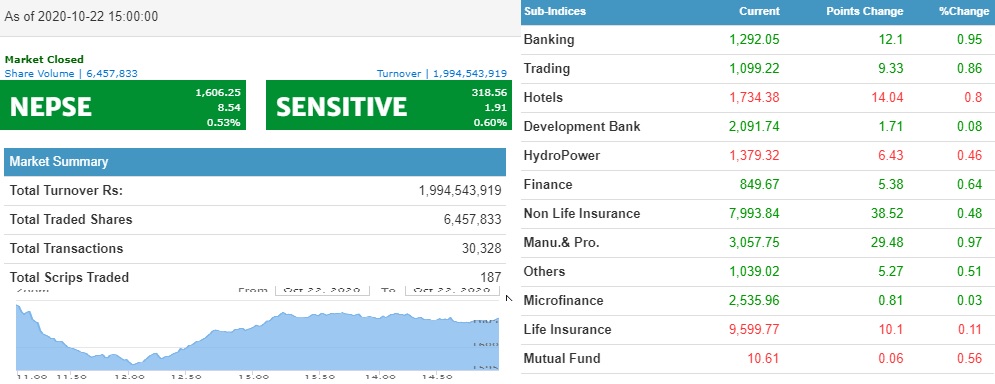Click Manu.& Pro. points change 29.48
Screen dimensions: 995x384
pyautogui.click(x=887, y=242)
